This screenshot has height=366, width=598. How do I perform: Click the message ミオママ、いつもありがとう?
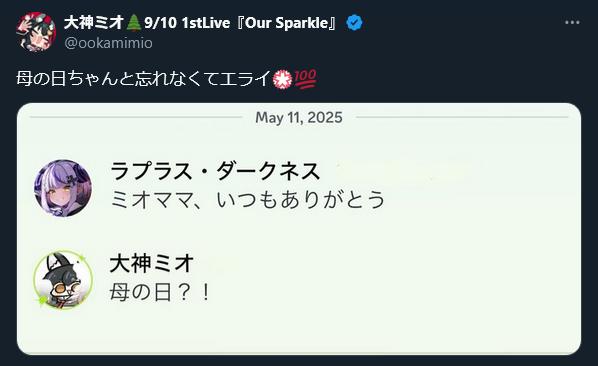pos(248,200)
